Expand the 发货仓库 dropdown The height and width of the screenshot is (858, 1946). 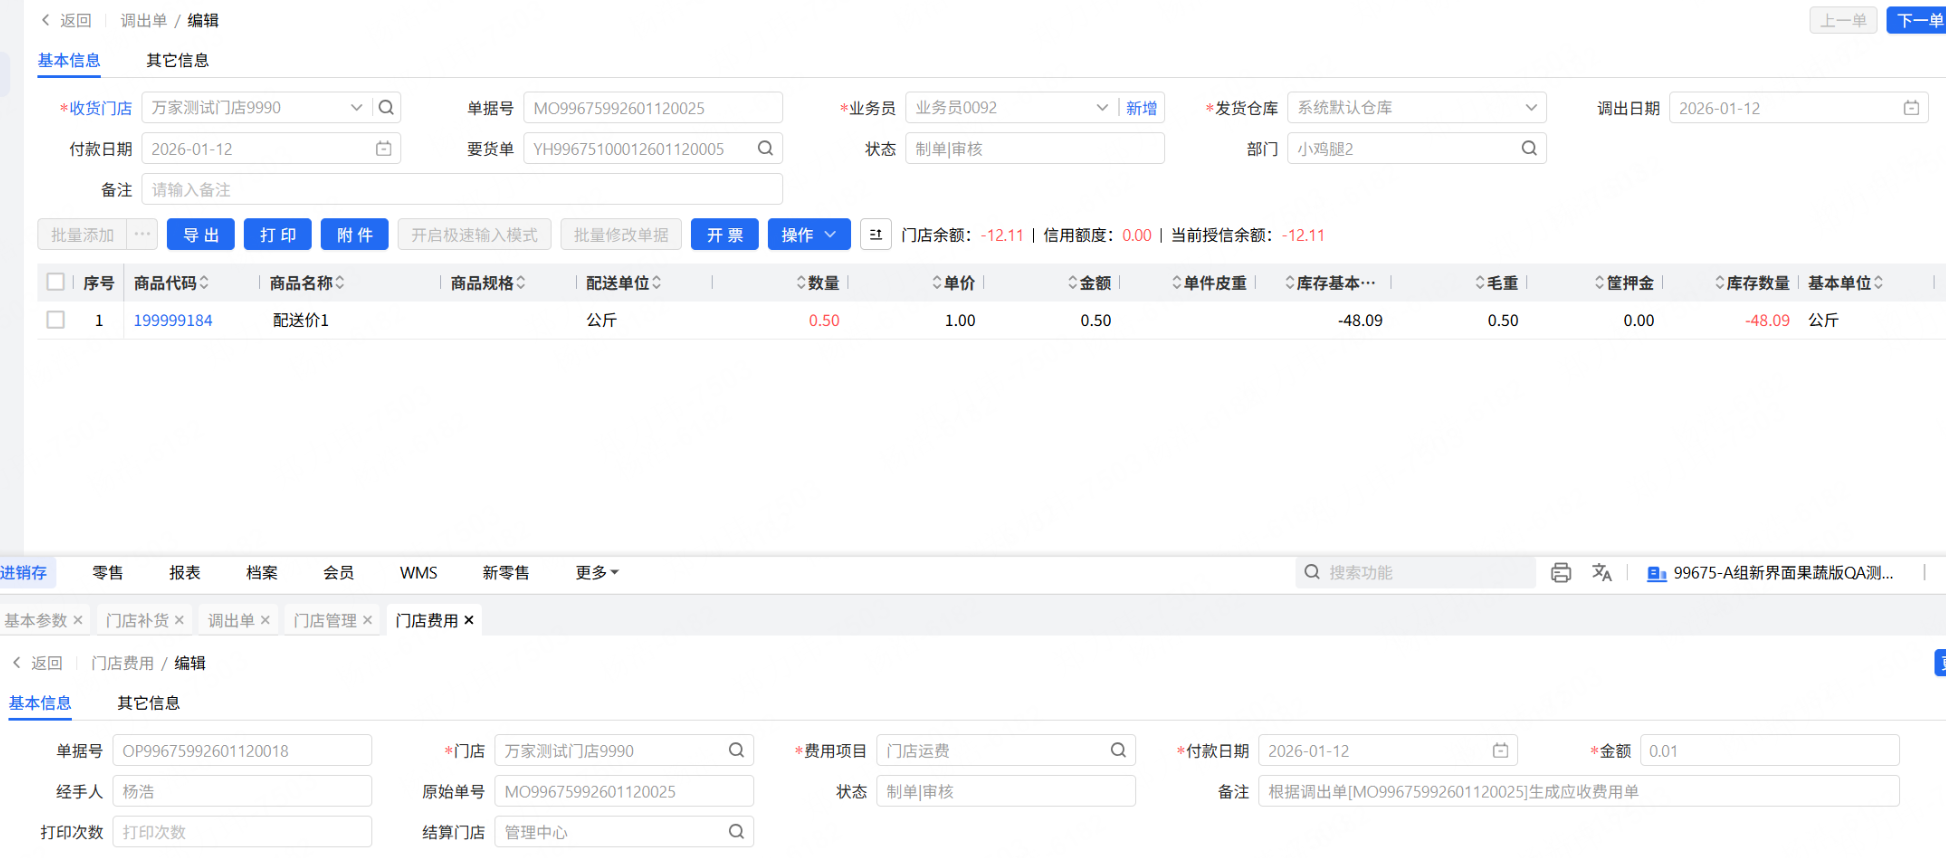[x=1531, y=108]
